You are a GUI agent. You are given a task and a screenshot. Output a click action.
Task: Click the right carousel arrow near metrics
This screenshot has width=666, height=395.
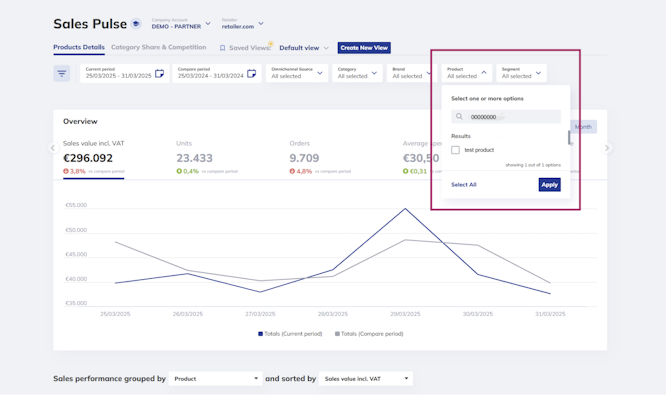(607, 148)
